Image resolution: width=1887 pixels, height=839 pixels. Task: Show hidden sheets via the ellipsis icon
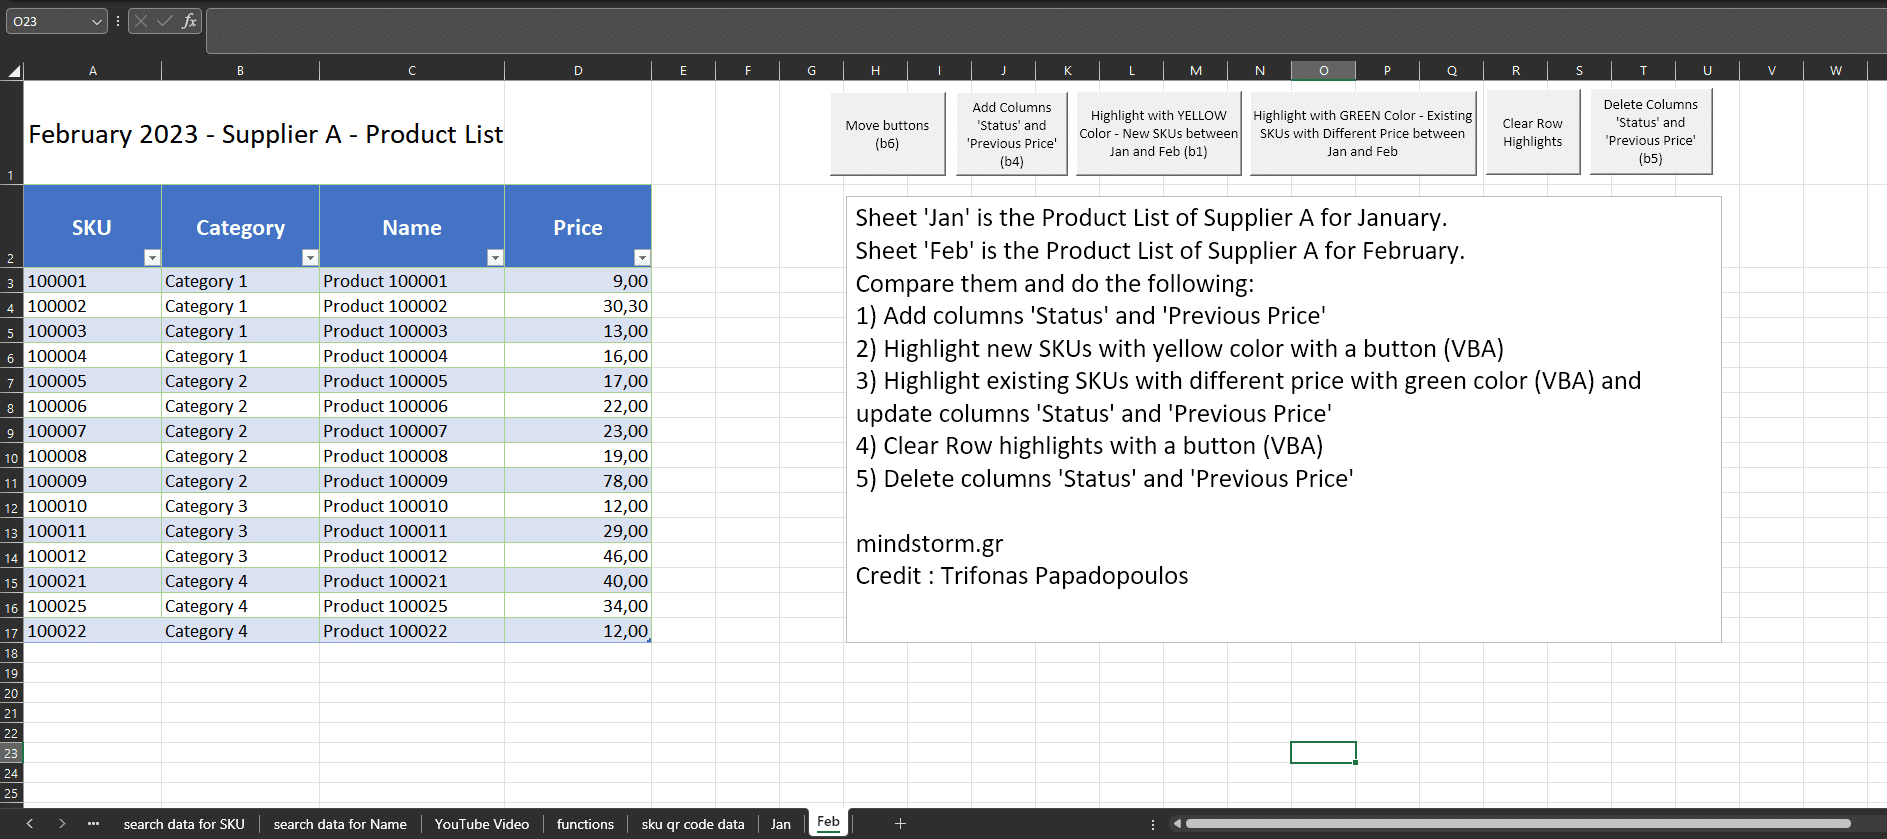pyautogui.click(x=93, y=823)
